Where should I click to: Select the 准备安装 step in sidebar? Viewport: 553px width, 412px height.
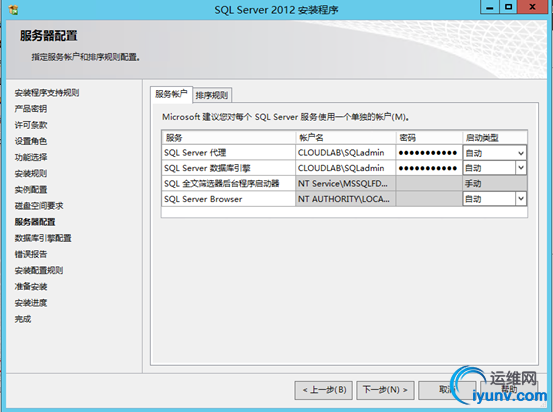click(x=31, y=287)
